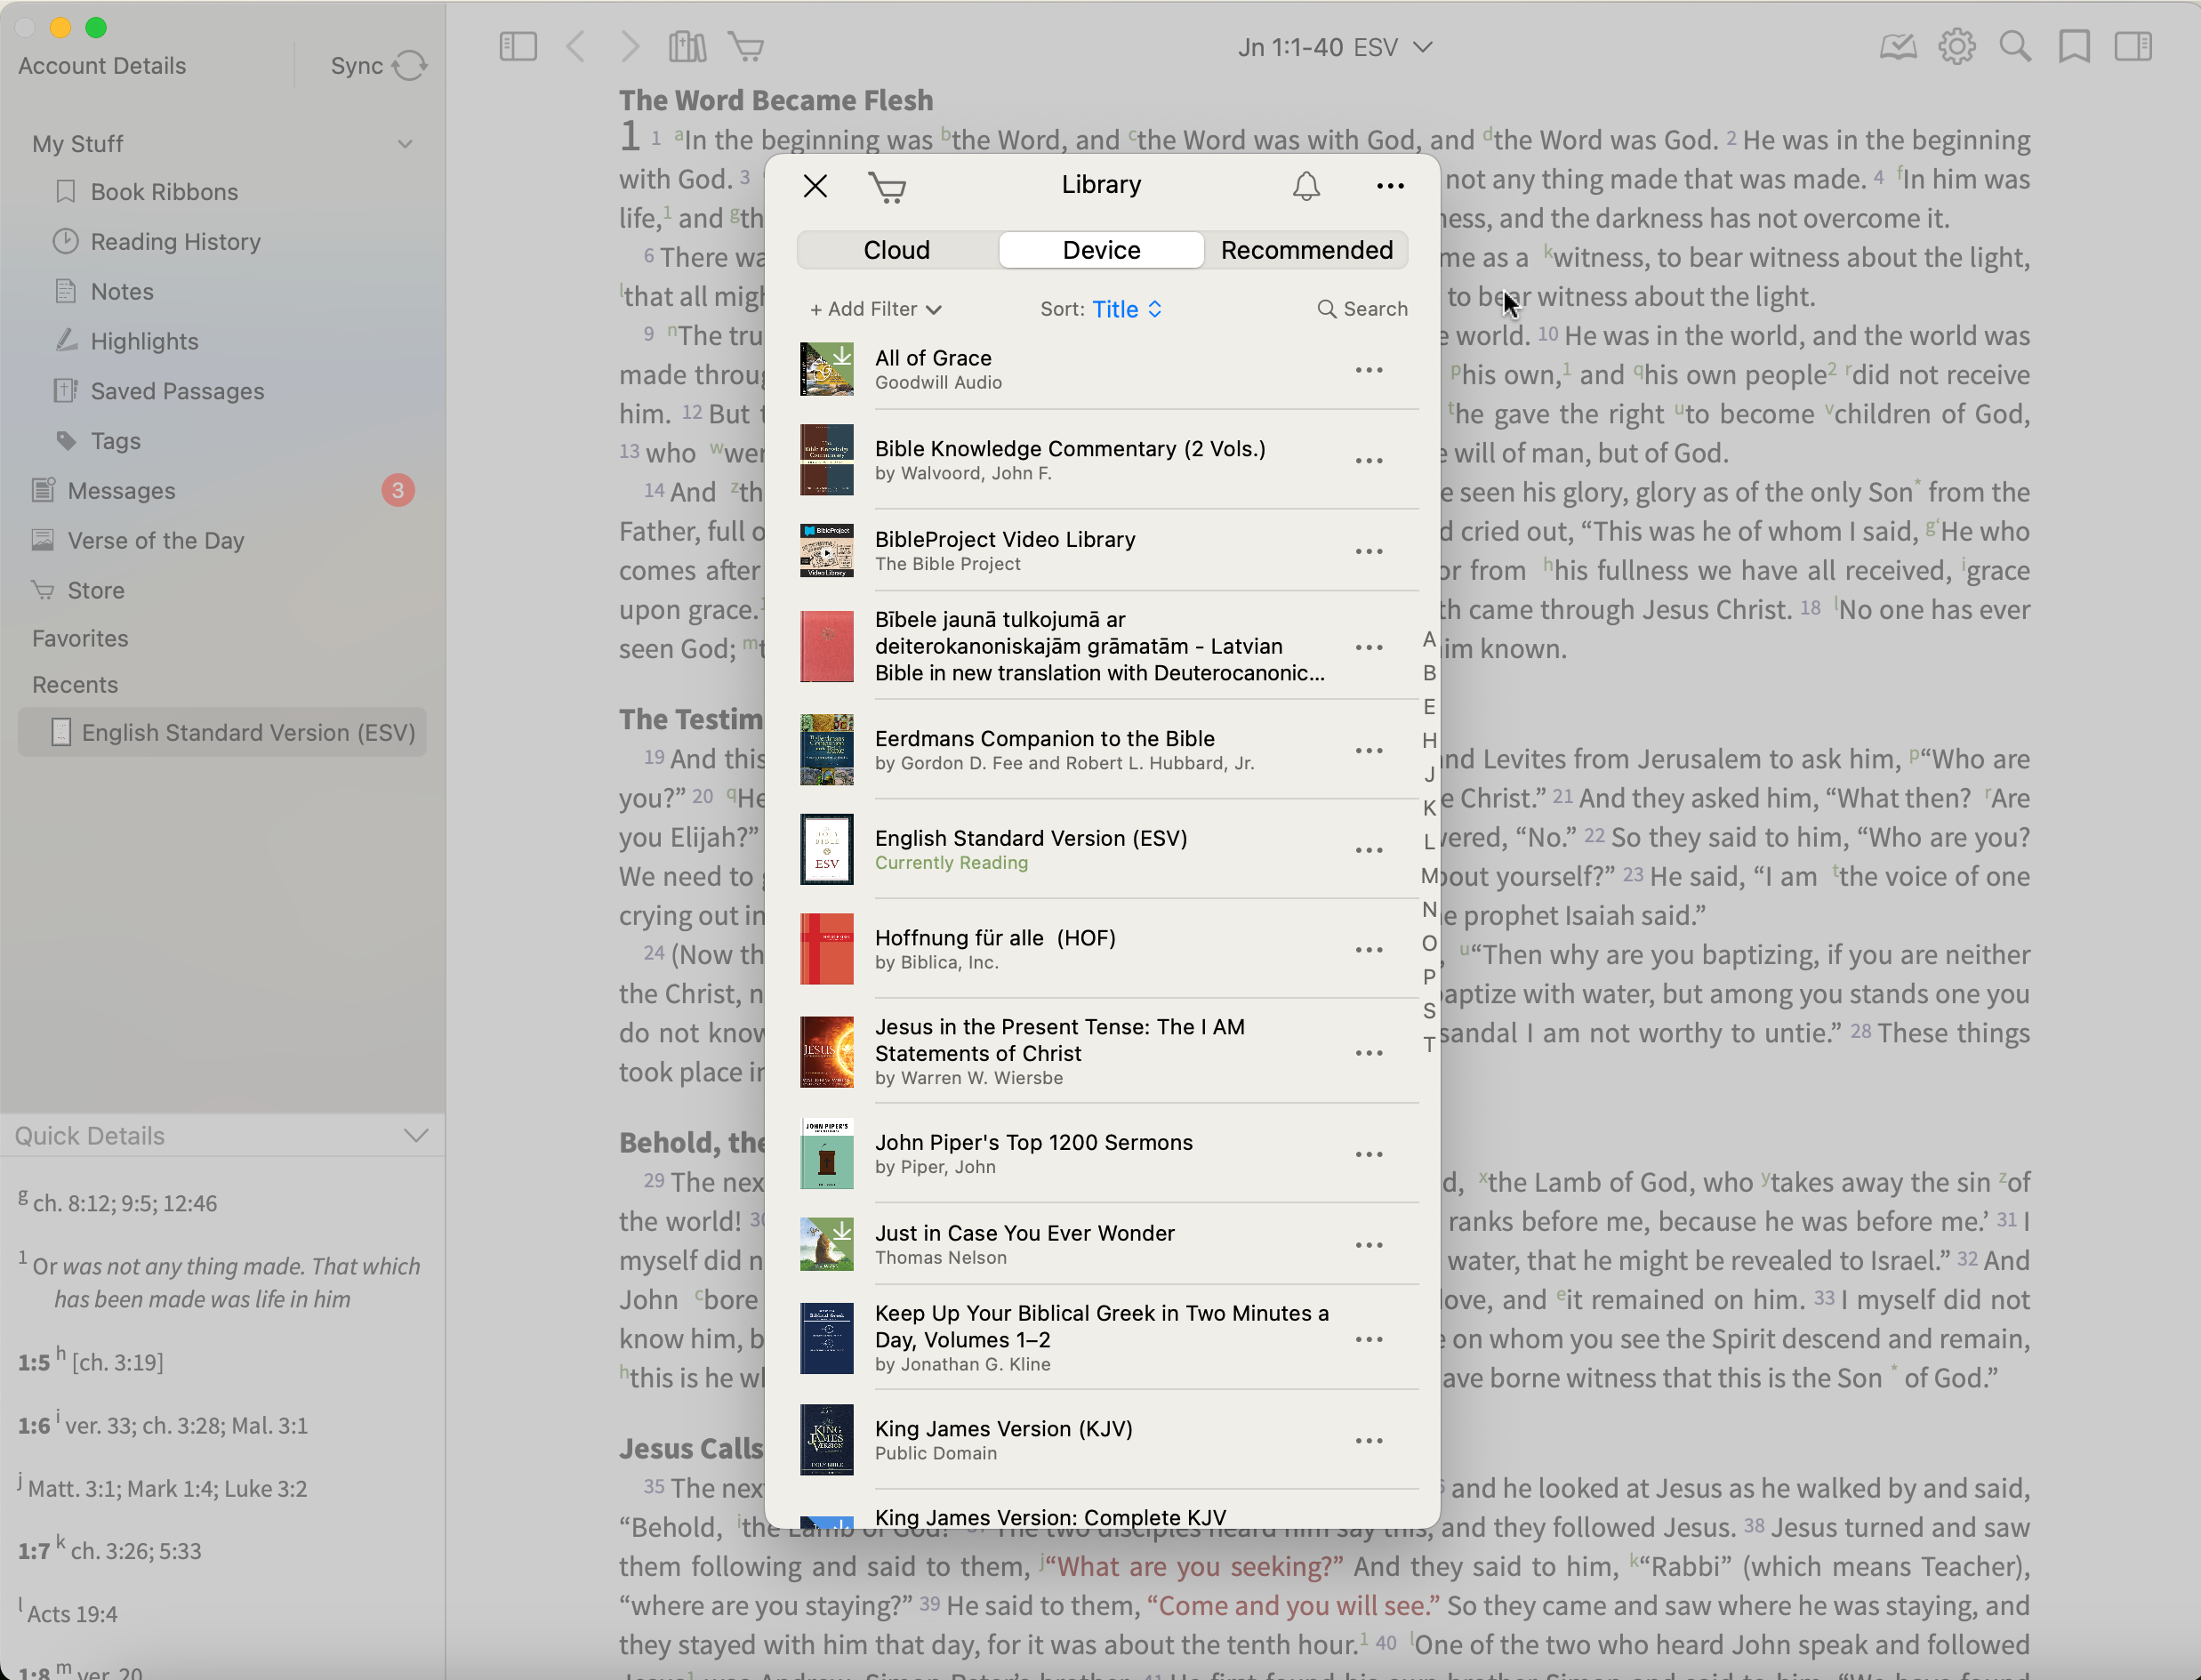Go forward with the toolbar forward arrow

tap(629, 47)
